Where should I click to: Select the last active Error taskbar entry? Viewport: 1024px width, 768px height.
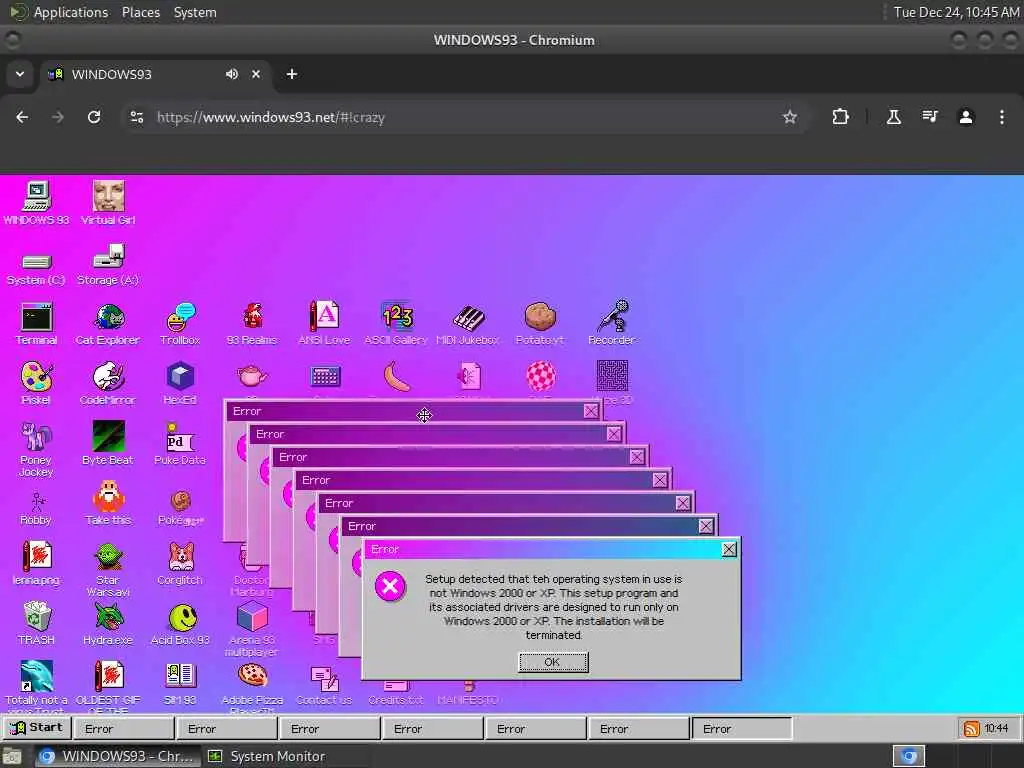pos(741,729)
